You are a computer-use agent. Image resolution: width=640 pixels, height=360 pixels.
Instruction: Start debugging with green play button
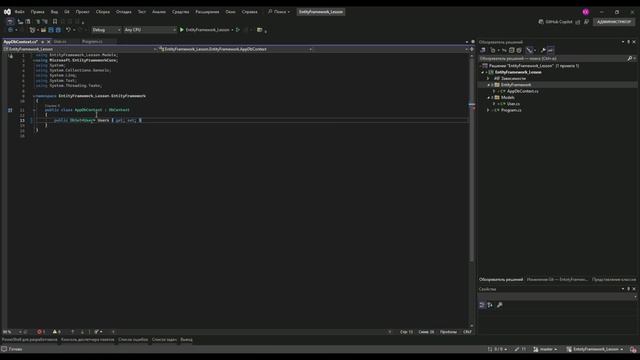pyautogui.click(x=182, y=30)
